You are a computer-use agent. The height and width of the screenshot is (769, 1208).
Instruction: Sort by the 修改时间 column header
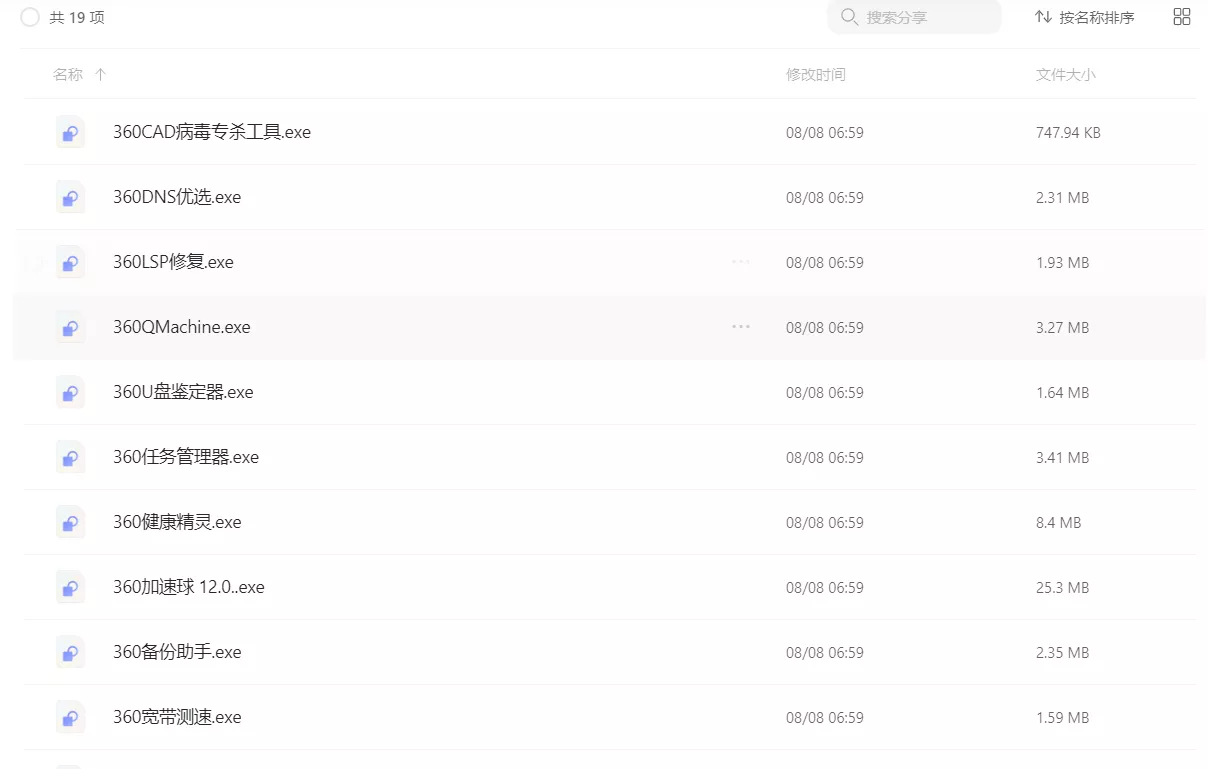(x=816, y=75)
